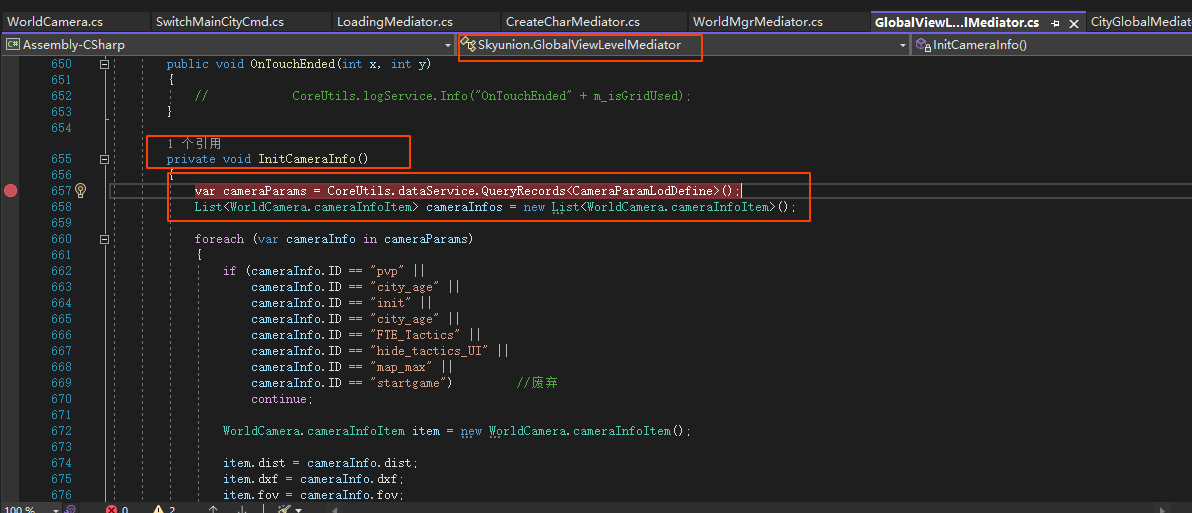Open the LoadingMediator.cs tab
This screenshot has width=1192, height=513.
[394, 21]
